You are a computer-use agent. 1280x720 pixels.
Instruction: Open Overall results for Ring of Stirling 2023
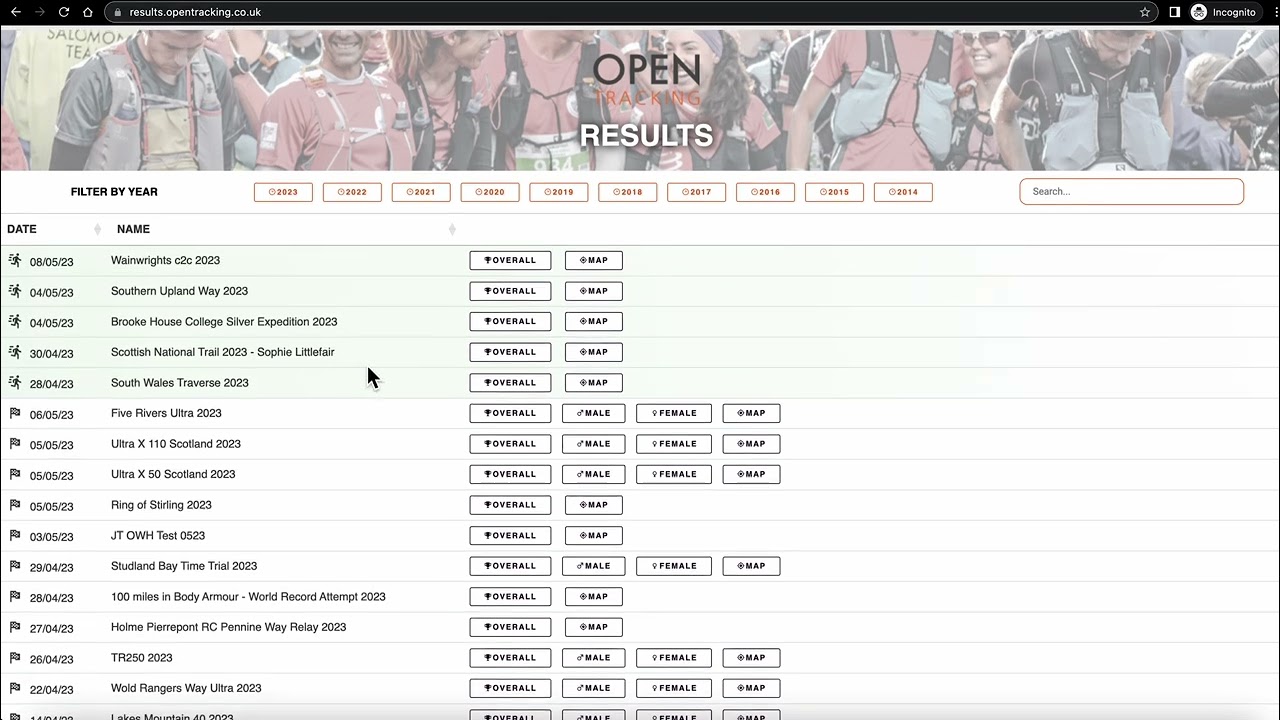point(510,505)
